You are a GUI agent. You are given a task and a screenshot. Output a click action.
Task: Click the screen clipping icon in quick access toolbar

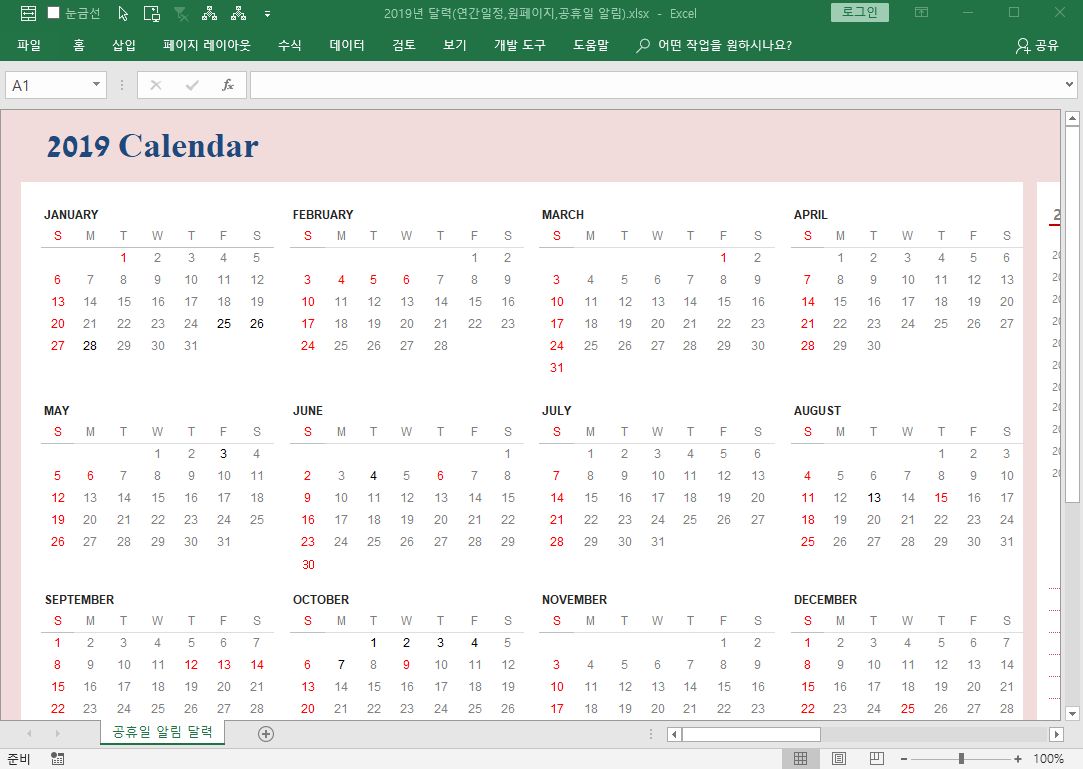[151, 13]
